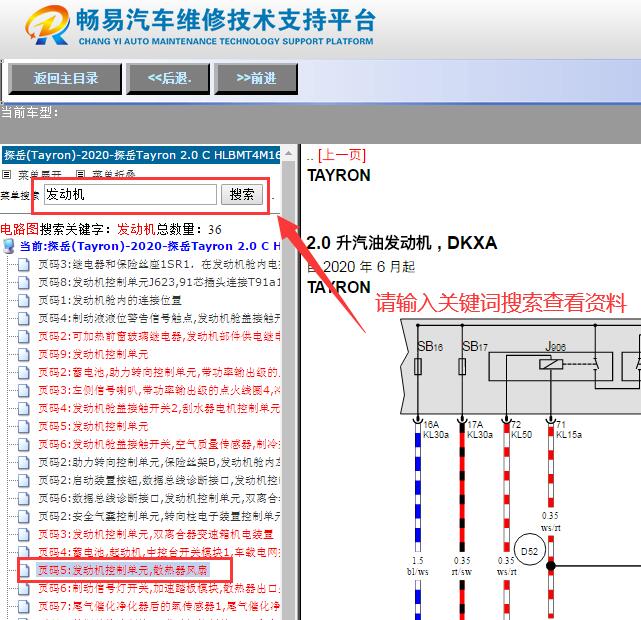This screenshot has width=641, height=620.
Task: Click page icon of 页码4:蓄电池,起动机
Action: (x=24, y=552)
